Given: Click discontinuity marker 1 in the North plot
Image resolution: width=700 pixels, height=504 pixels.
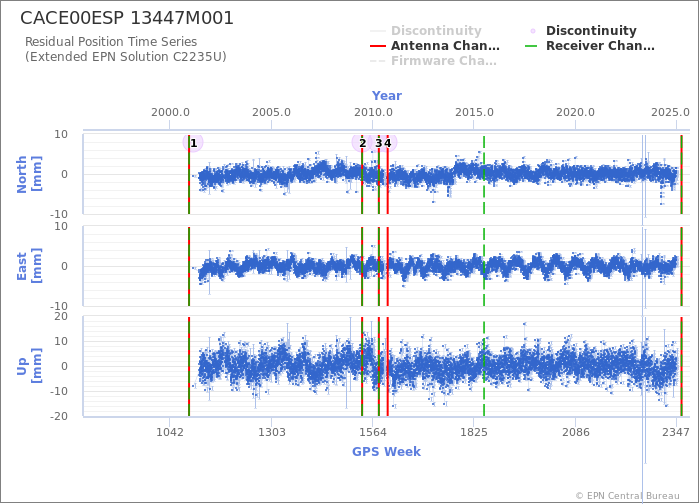Looking at the screenshot, I should [193, 143].
